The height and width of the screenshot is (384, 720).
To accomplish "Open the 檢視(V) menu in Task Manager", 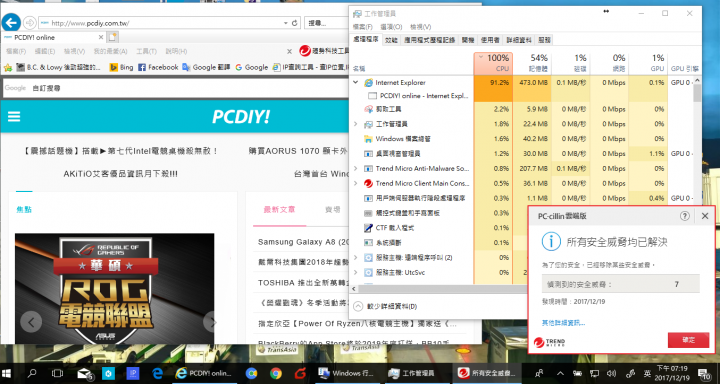I will [x=421, y=27].
